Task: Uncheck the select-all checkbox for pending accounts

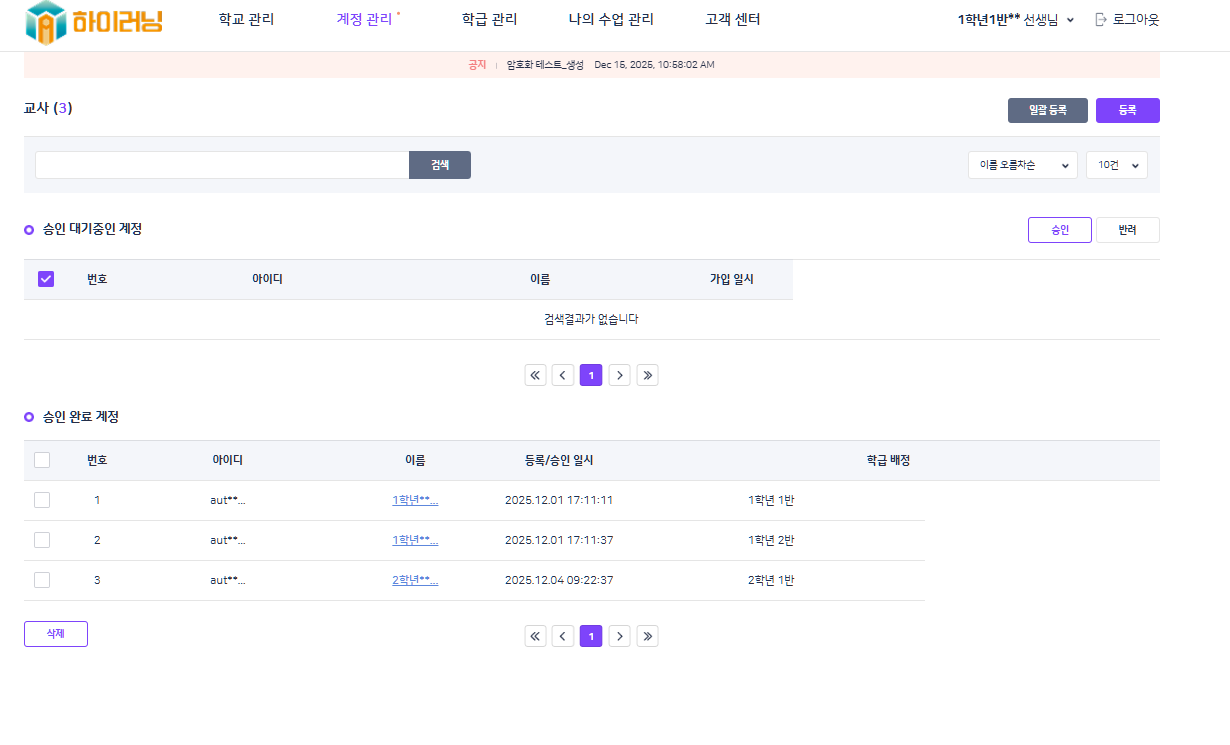Action: point(46,279)
